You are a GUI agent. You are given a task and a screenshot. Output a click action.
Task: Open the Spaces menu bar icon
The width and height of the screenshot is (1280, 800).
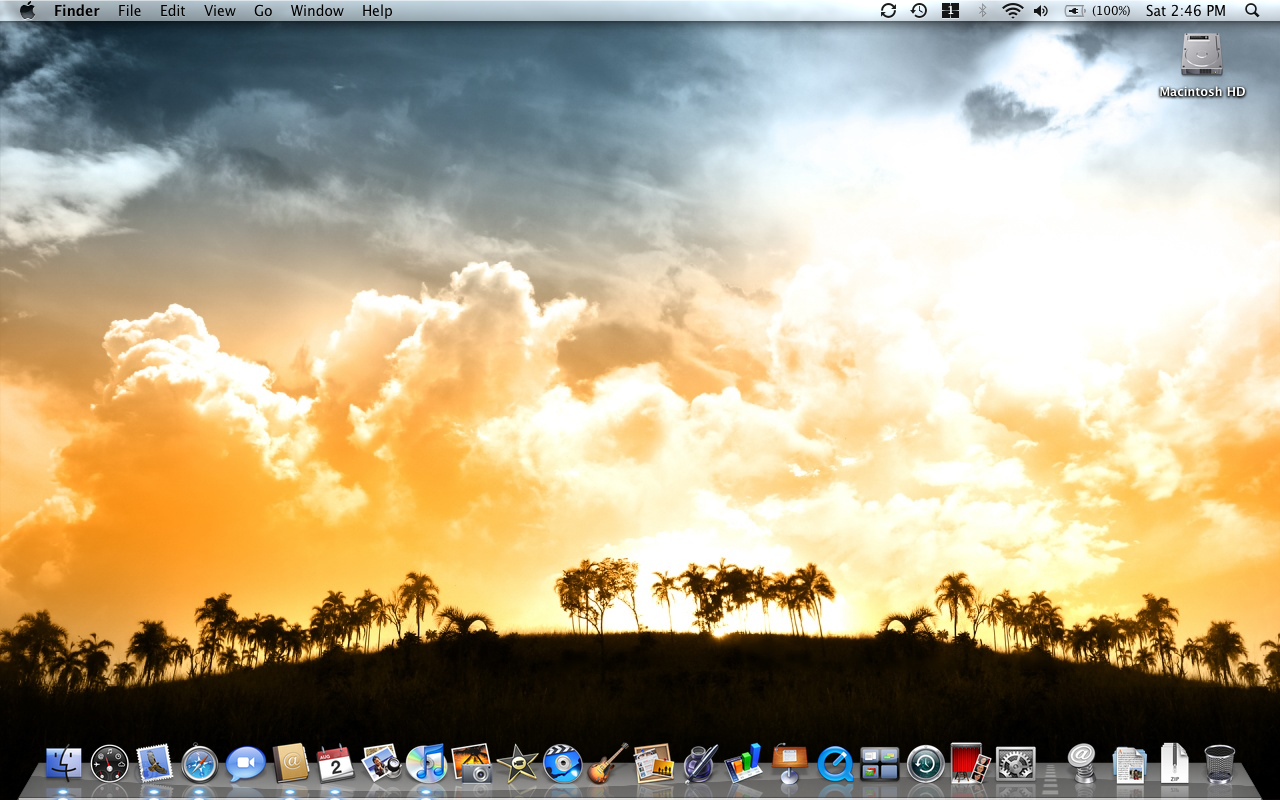950,10
